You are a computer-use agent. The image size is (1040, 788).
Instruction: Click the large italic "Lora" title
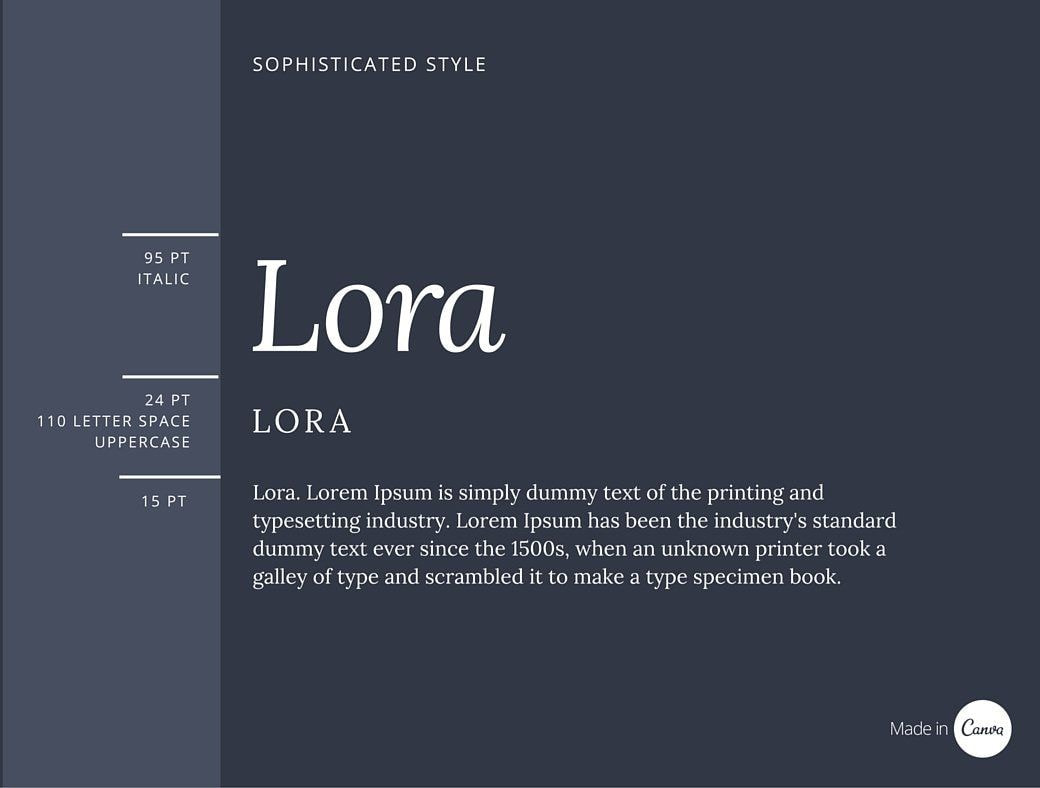(x=378, y=307)
